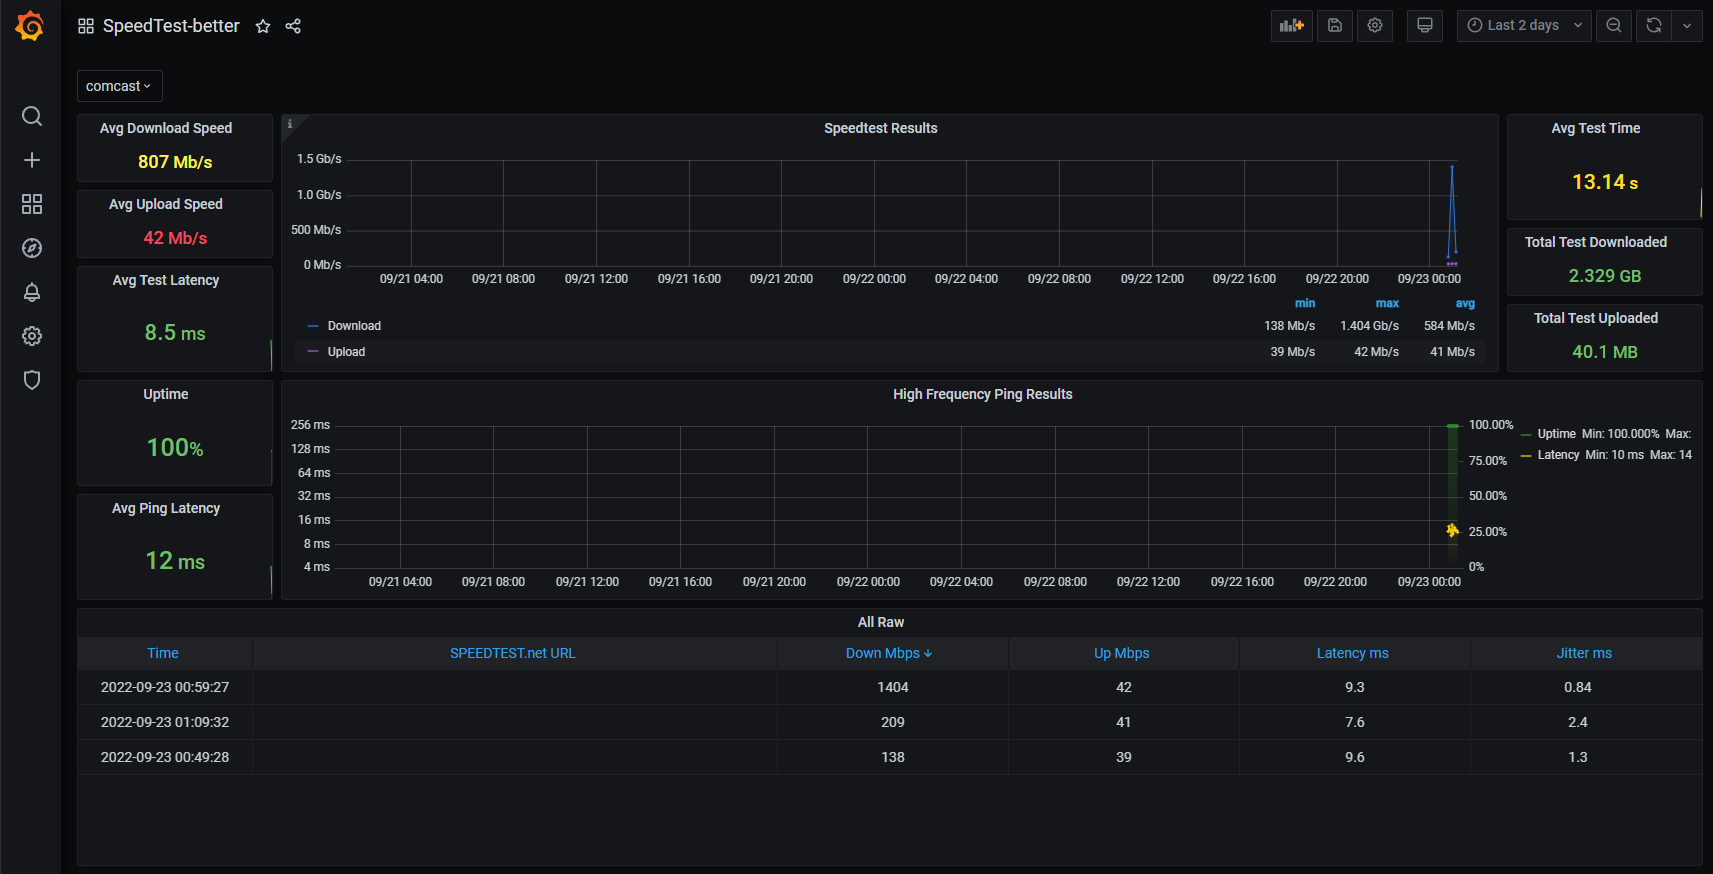Click the 807 Mb/s average download value
Viewport: 1713px width, 874px height.
point(175,162)
